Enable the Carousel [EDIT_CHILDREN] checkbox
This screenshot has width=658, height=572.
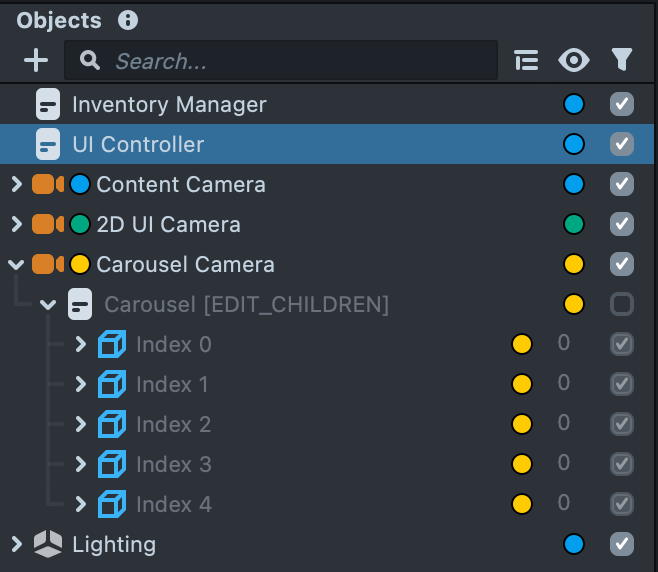[622, 304]
